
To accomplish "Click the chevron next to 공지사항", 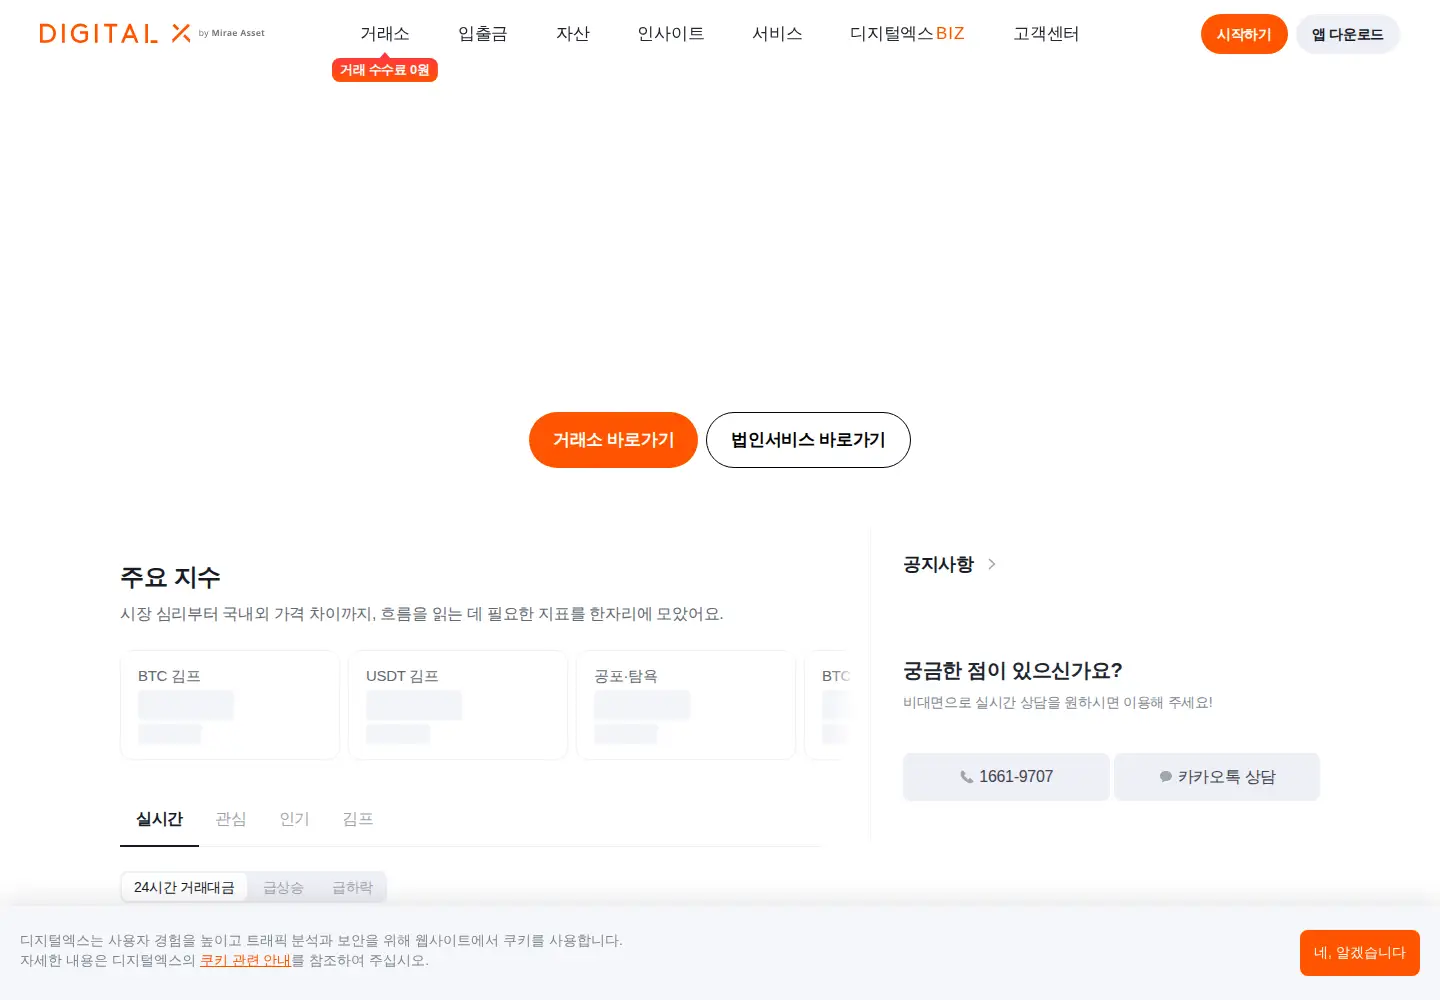I will (991, 564).
